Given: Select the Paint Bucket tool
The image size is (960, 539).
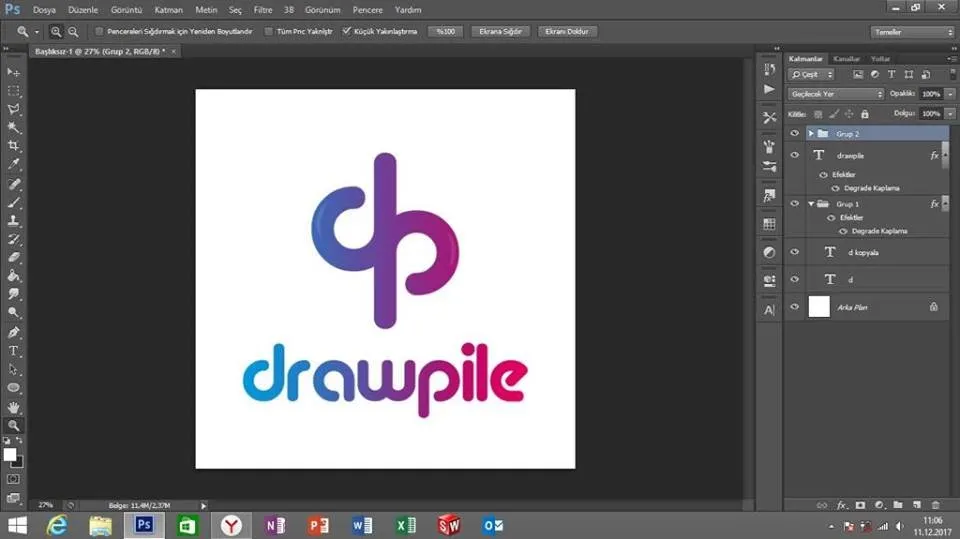Looking at the screenshot, I should click(13, 276).
